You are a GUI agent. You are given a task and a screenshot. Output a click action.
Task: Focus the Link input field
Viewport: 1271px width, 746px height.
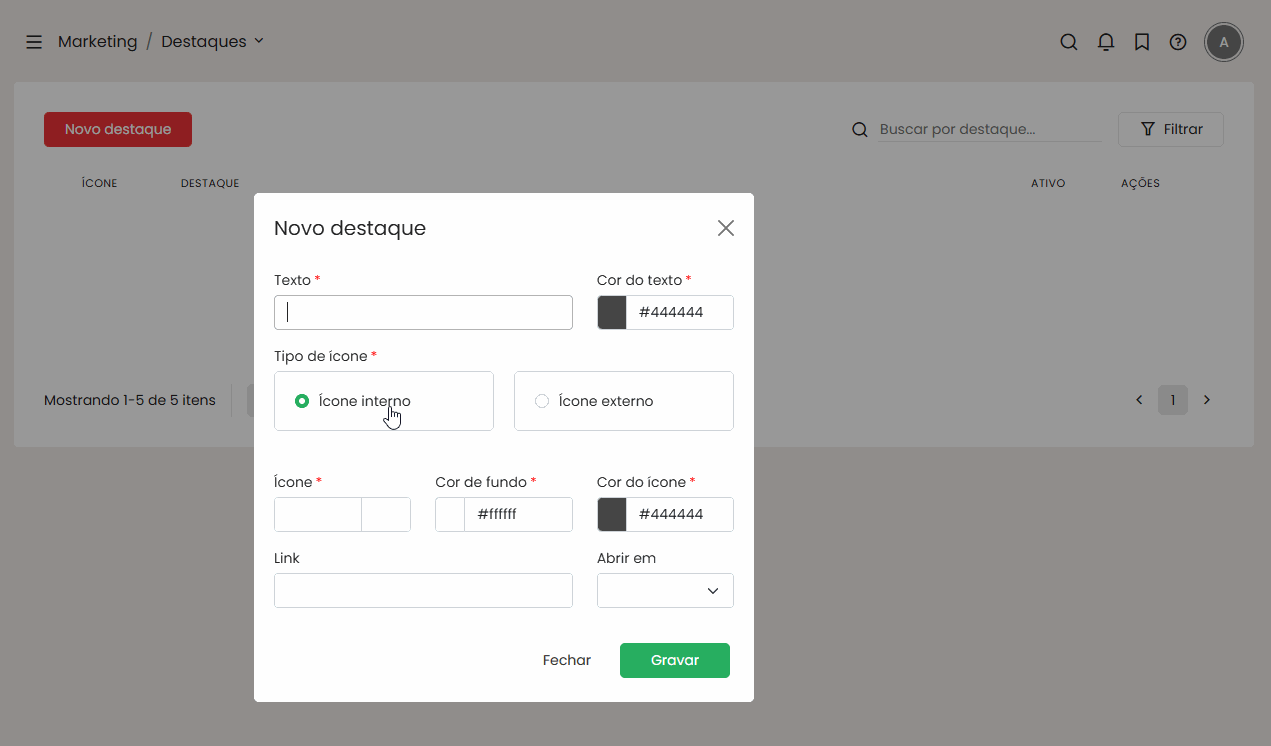point(423,591)
